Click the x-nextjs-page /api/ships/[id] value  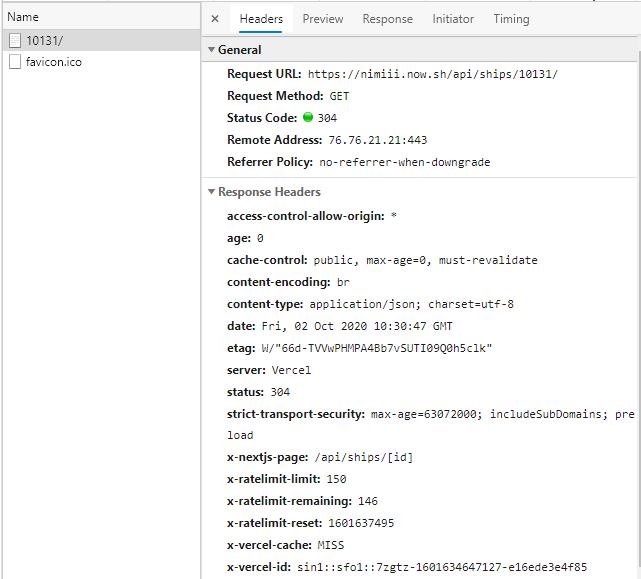[364, 458]
